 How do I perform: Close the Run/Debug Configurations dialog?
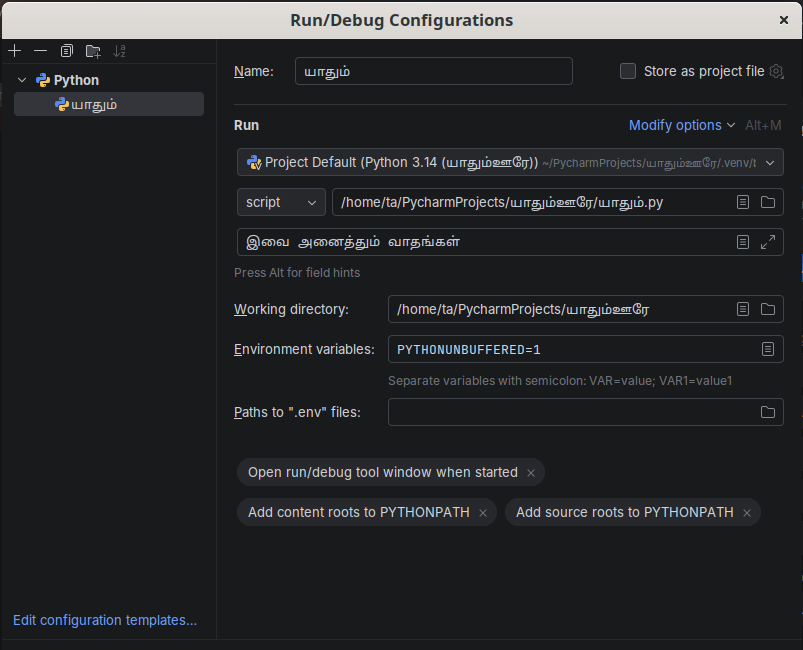point(784,20)
